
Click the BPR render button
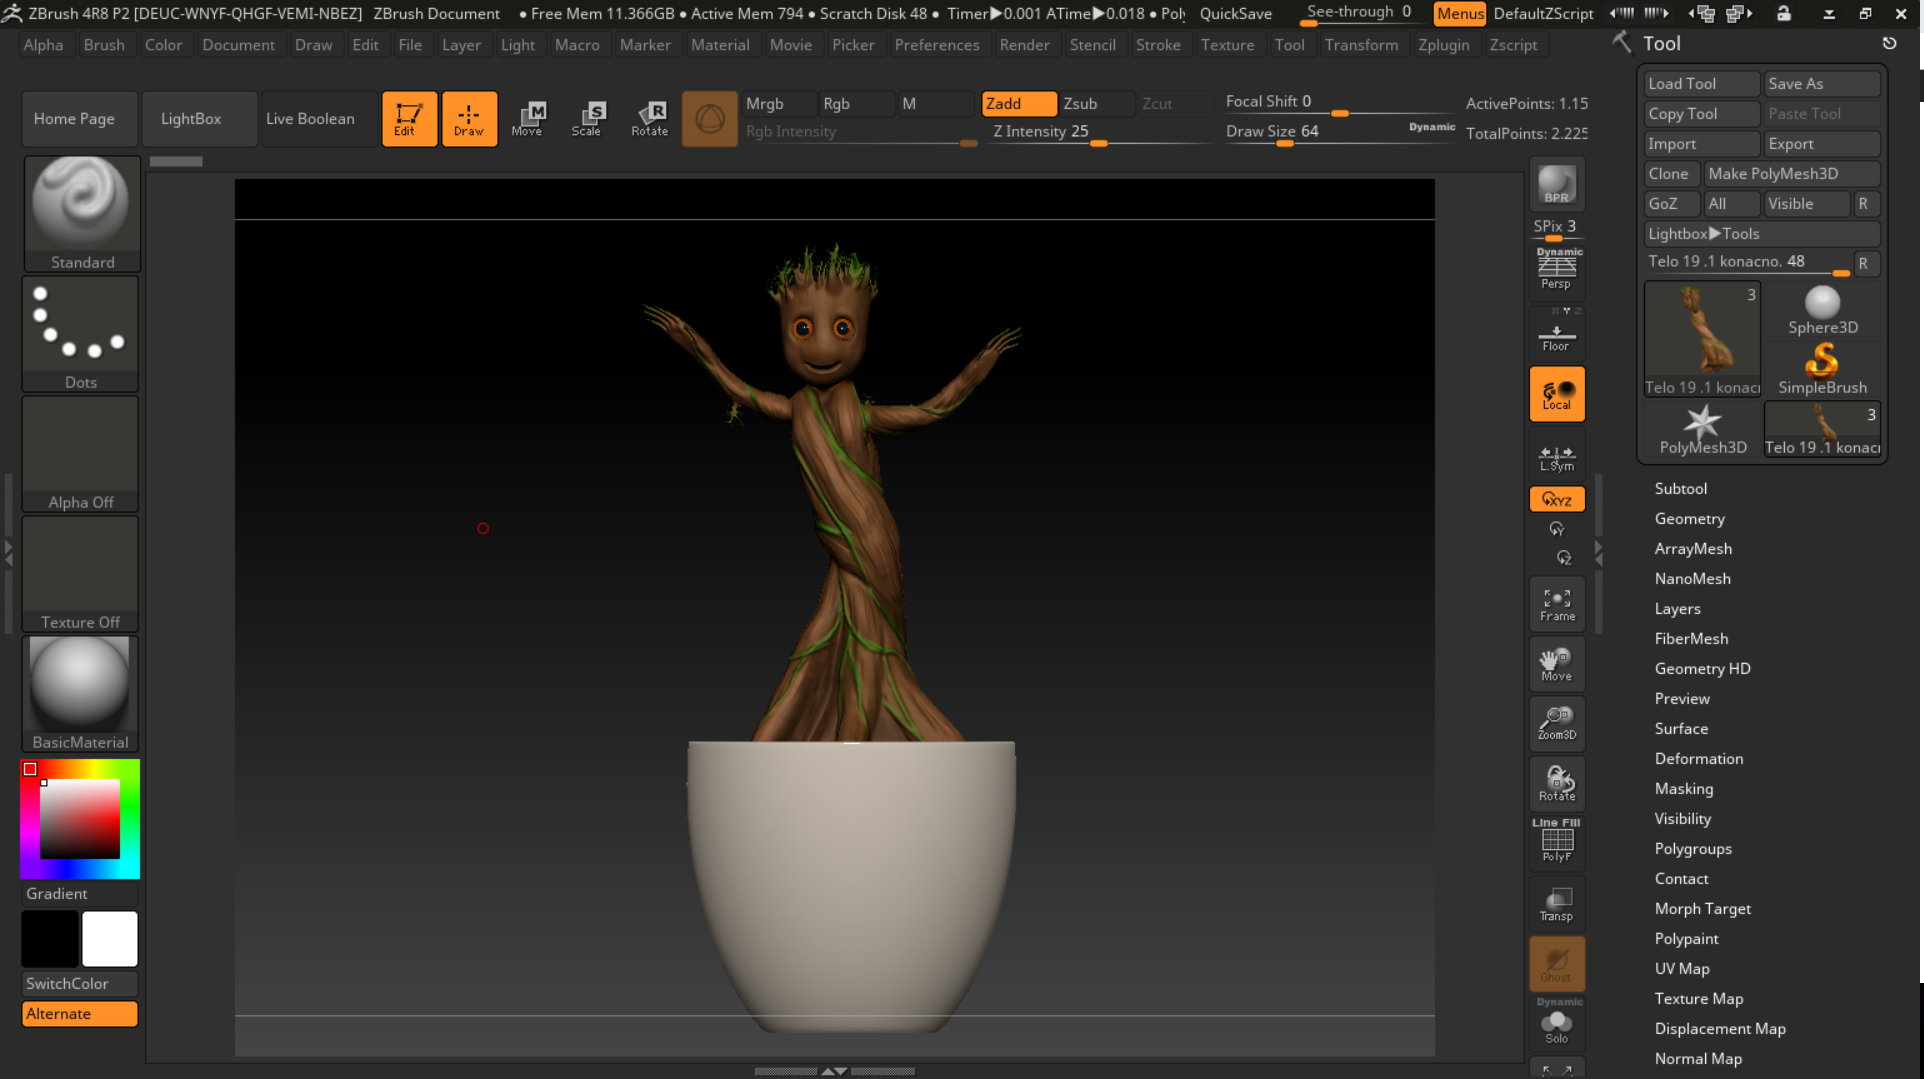pyautogui.click(x=1557, y=184)
